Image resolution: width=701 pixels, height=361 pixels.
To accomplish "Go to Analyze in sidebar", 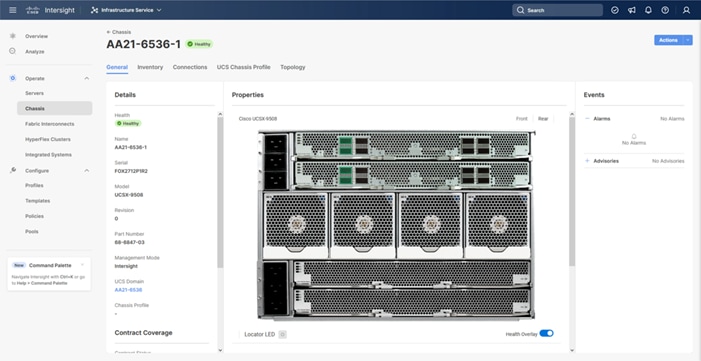I will pyautogui.click(x=34, y=51).
